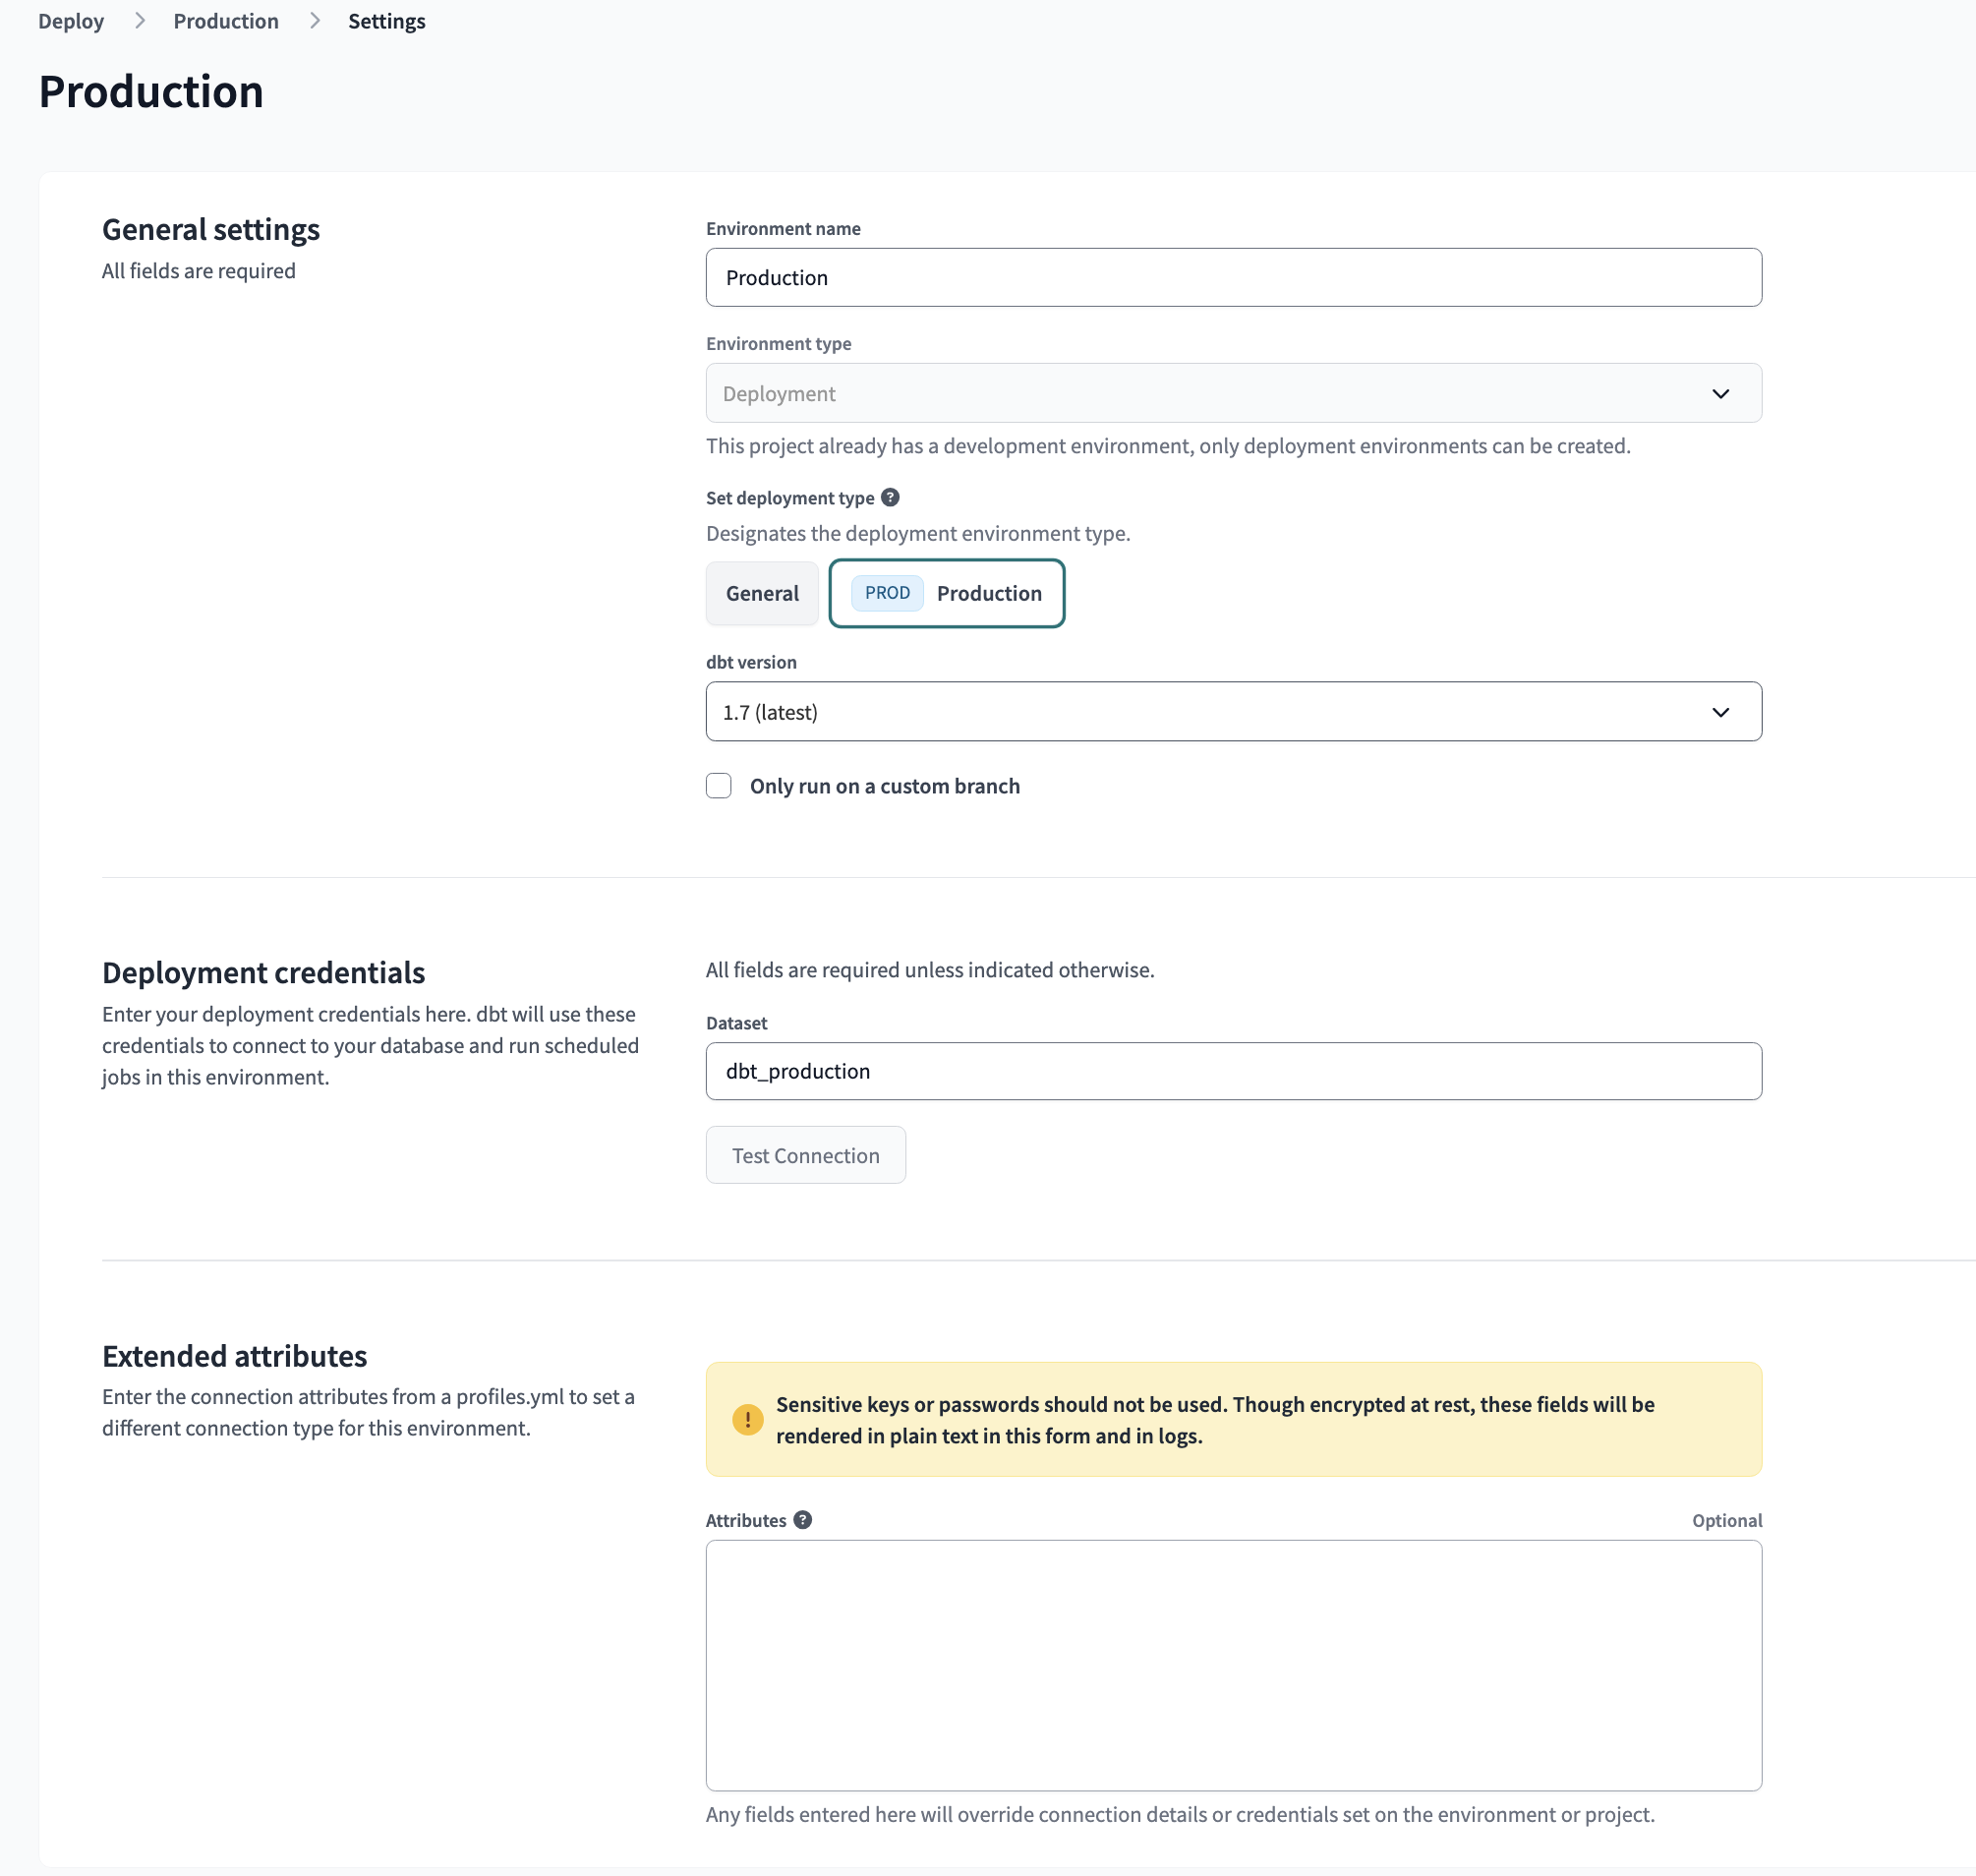Enable Only run on a custom branch
1976x1876 pixels.
pyautogui.click(x=719, y=786)
